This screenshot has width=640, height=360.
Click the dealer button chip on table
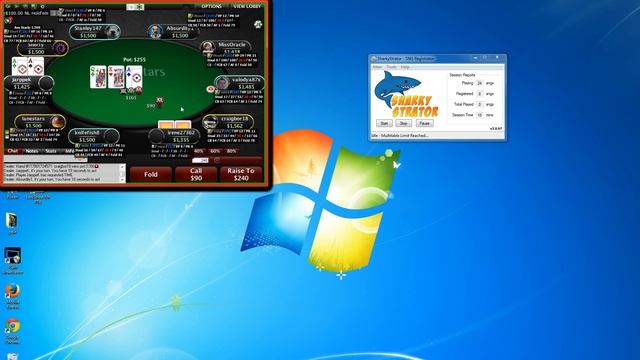click(211, 89)
